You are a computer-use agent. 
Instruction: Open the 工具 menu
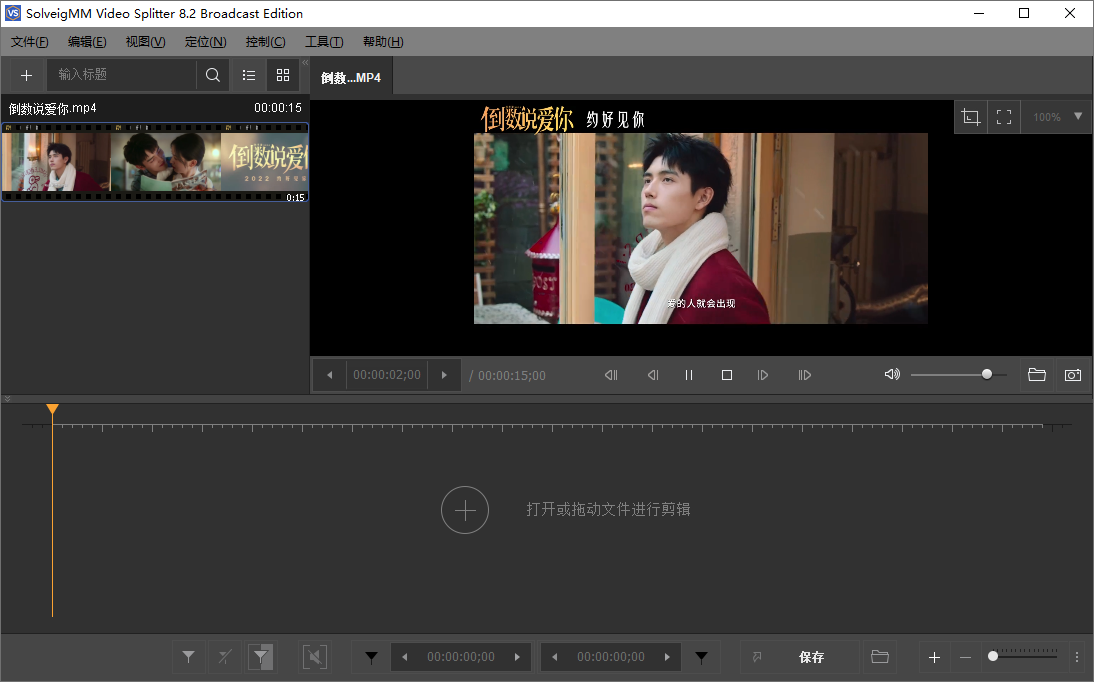click(323, 42)
